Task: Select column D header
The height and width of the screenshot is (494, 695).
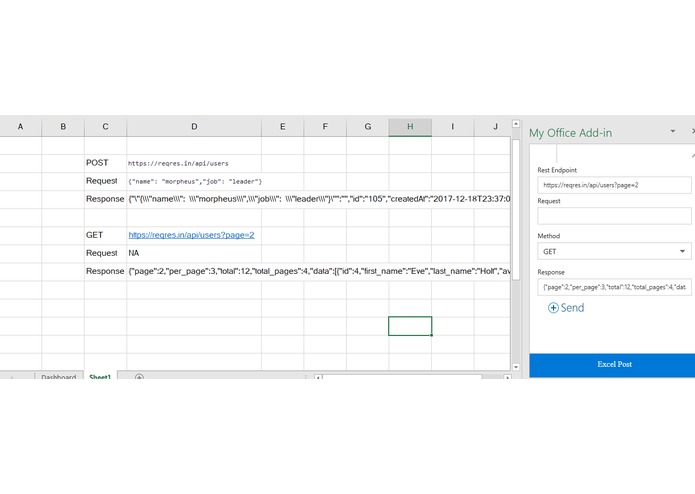Action: click(x=194, y=127)
